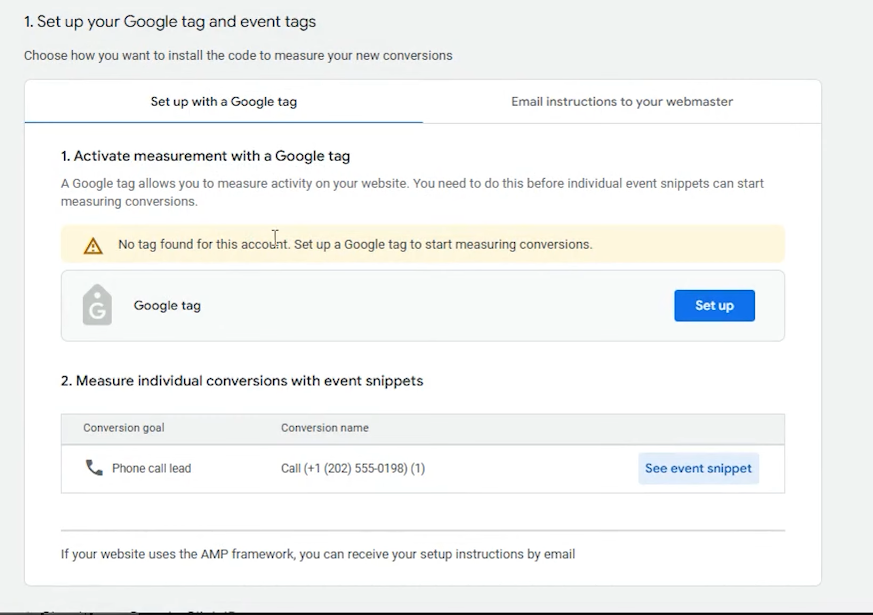
Task: Click heading 'Activate measurement with a Google tag'
Action: click(x=205, y=156)
